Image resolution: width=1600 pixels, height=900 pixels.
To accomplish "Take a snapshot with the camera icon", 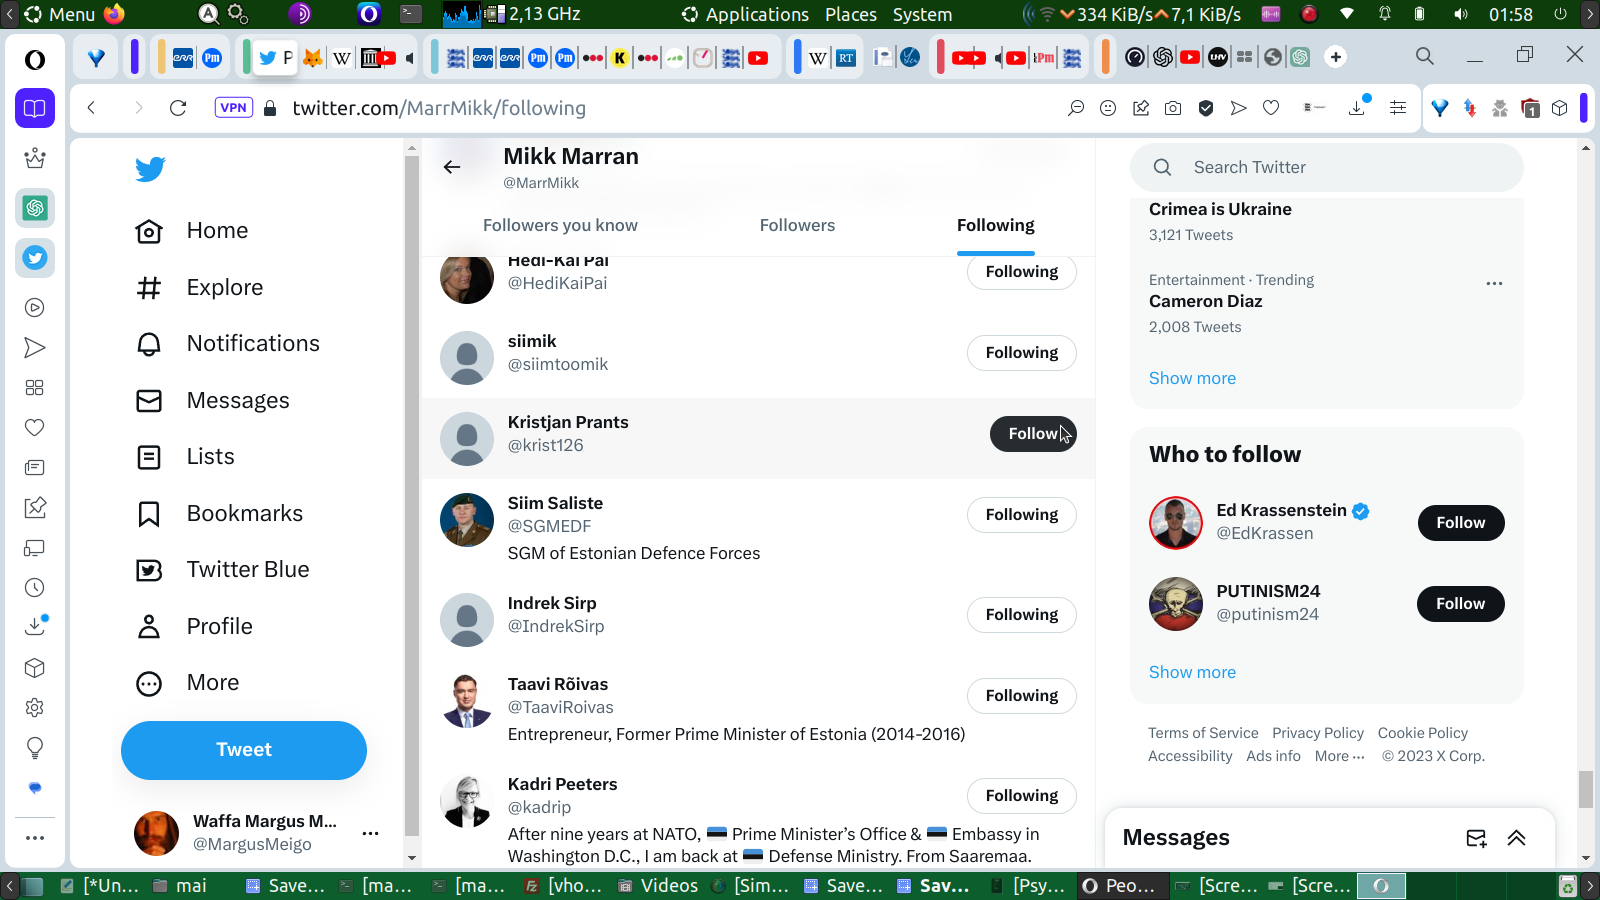I will [1173, 108].
